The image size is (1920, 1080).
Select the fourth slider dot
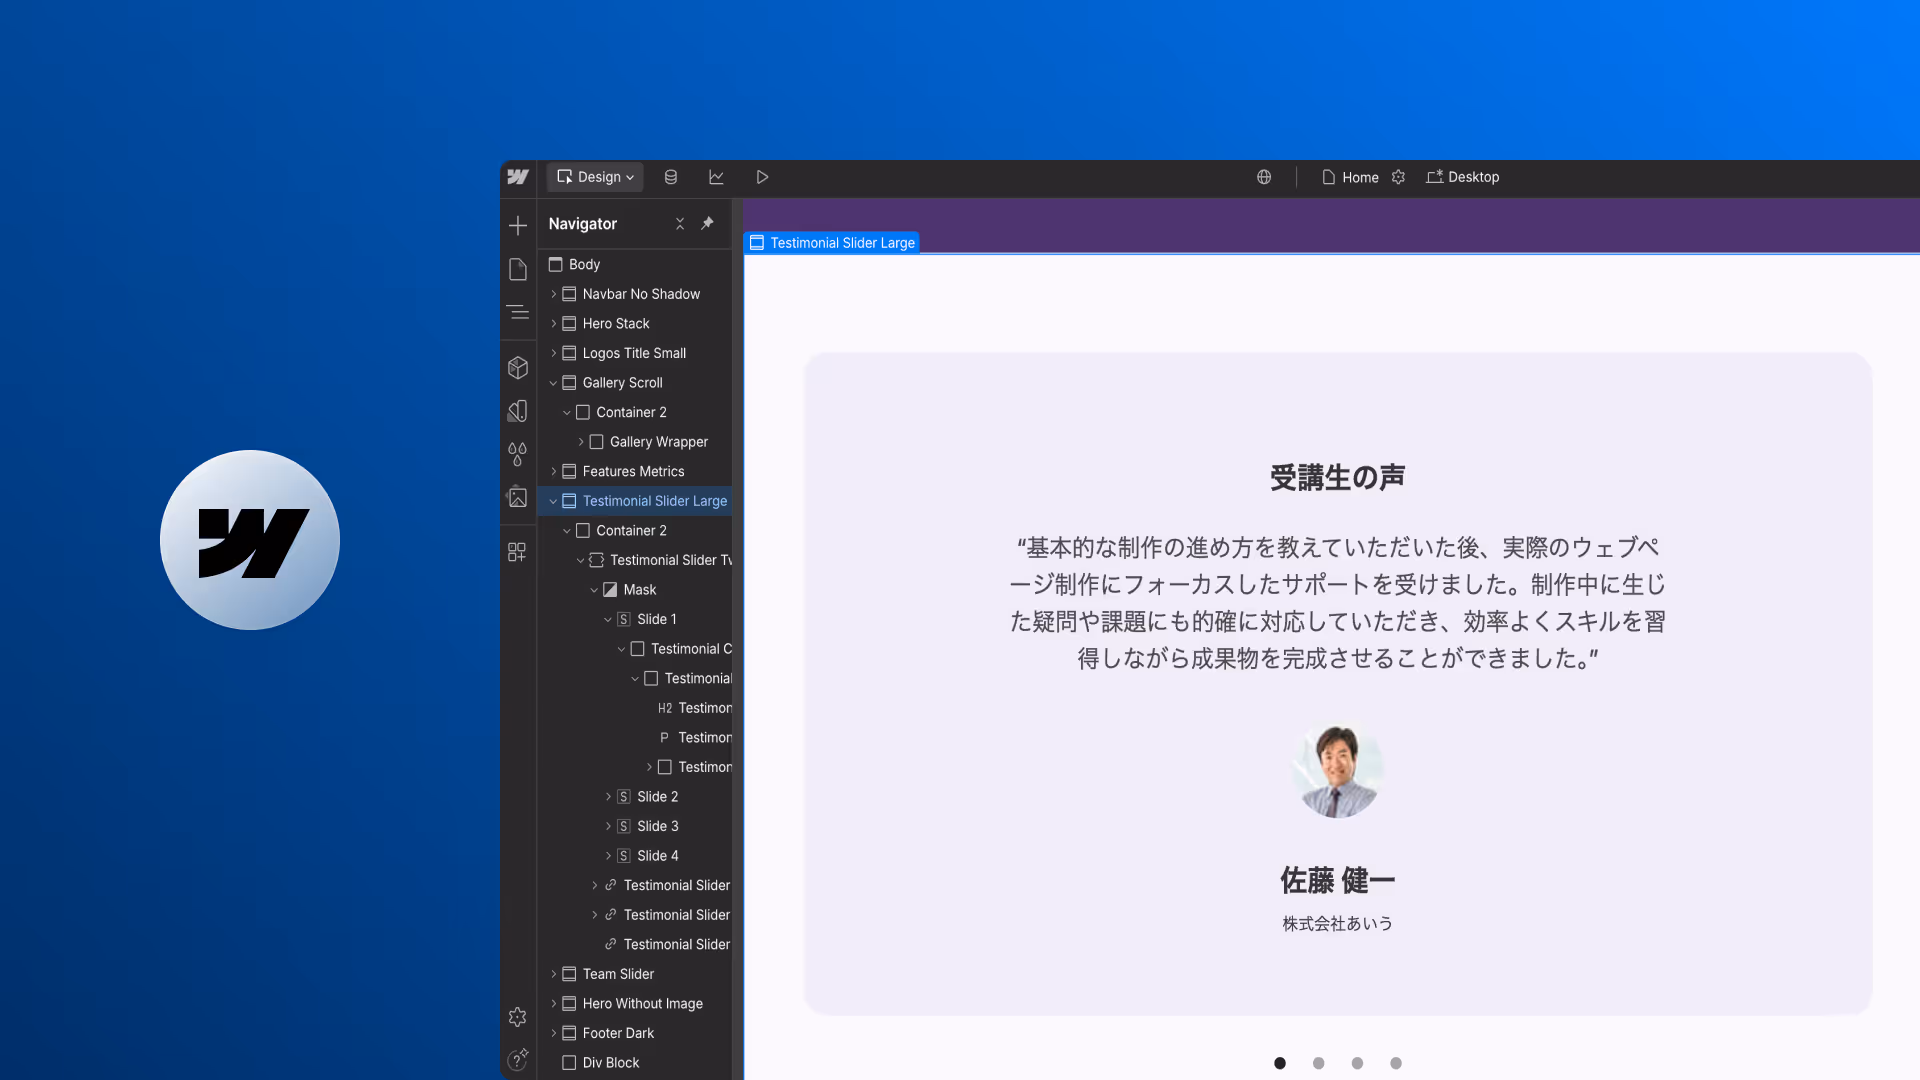pos(1395,1063)
